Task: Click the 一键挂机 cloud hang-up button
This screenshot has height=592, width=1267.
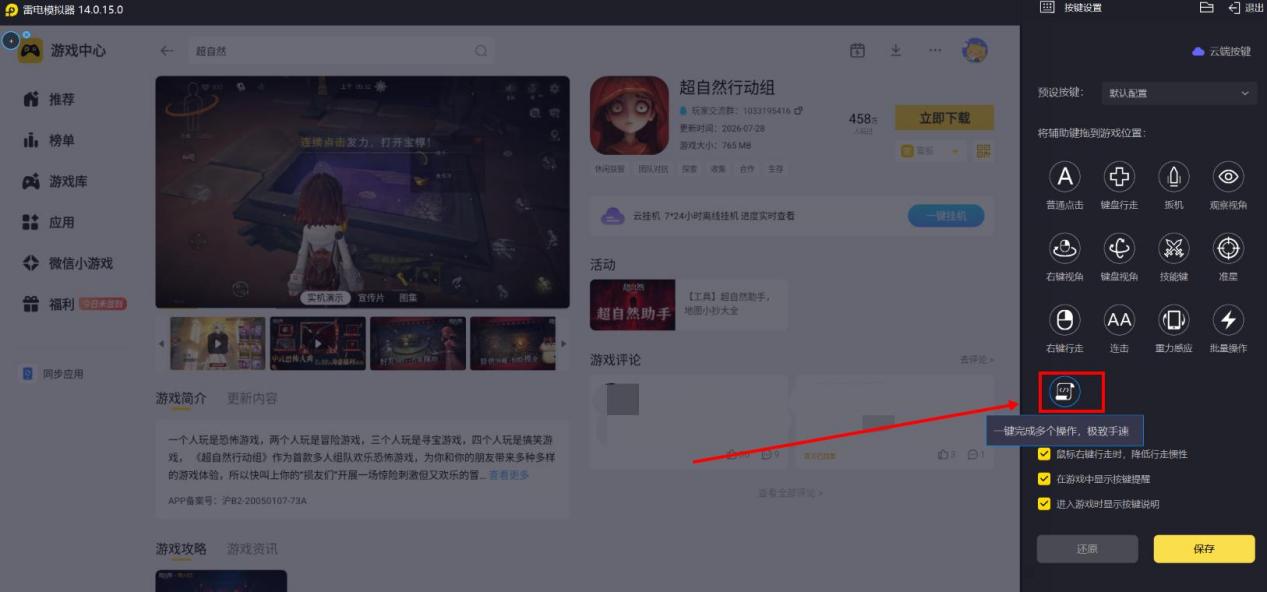Action: coord(945,216)
